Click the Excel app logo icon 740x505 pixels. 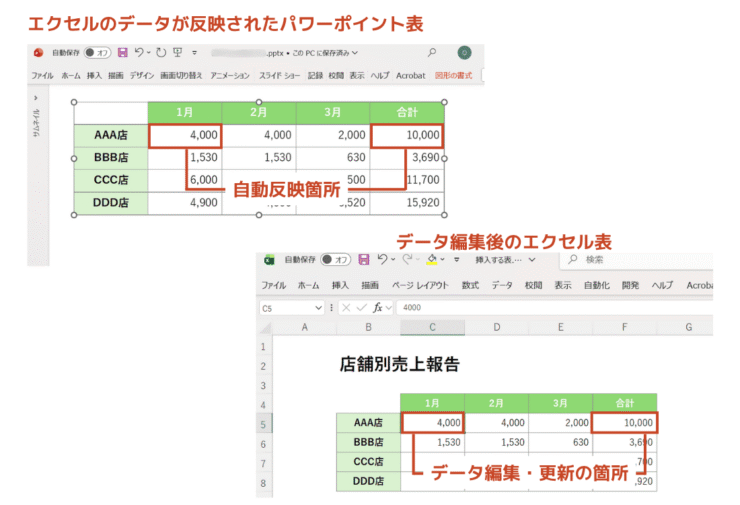point(269,260)
